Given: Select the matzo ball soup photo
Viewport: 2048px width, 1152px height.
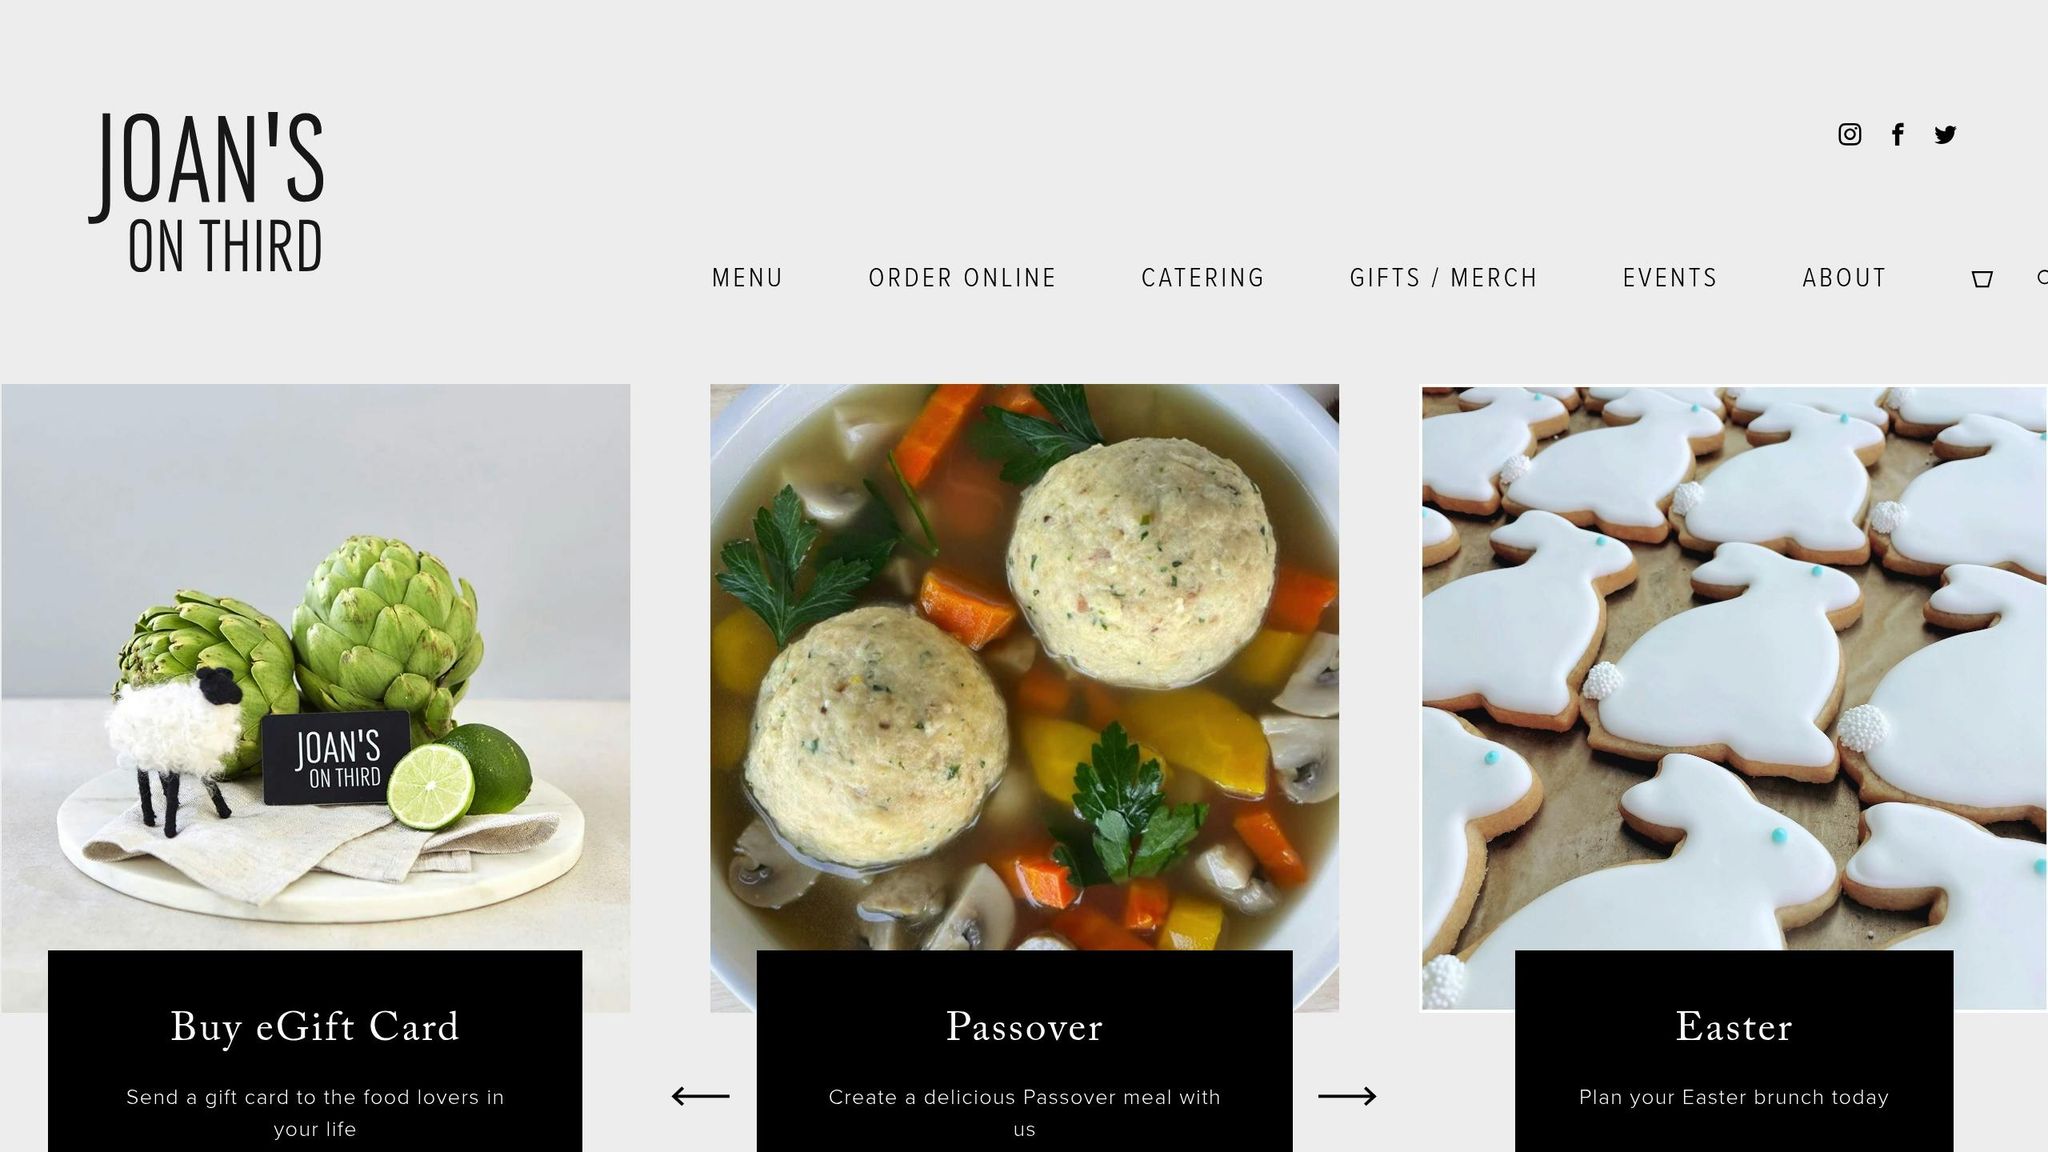Looking at the screenshot, I should pyautogui.click(x=1024, y=667).
